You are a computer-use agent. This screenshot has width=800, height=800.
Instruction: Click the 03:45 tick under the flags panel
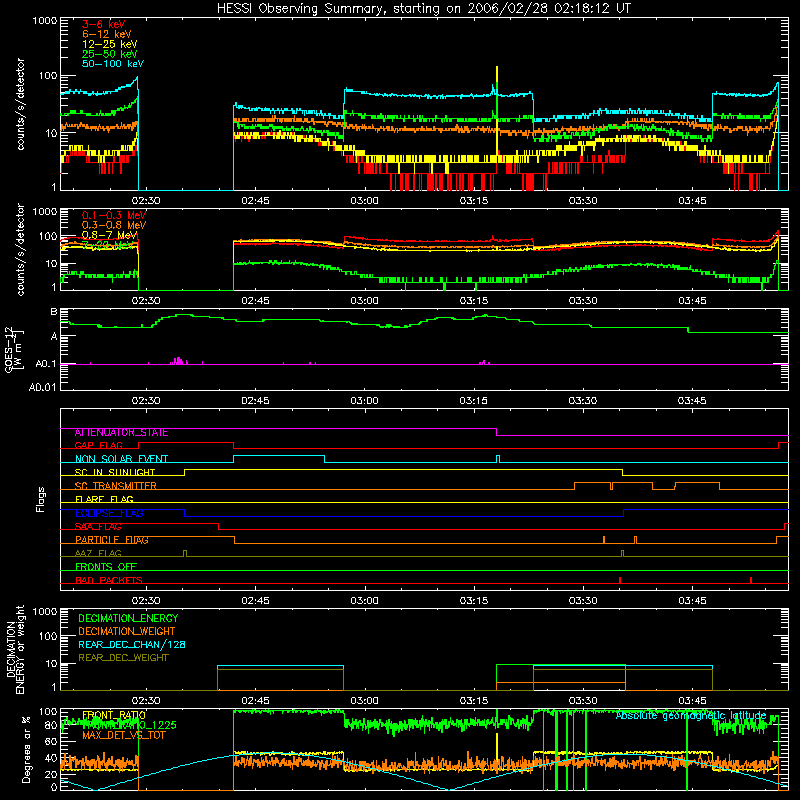coord(692,601)
